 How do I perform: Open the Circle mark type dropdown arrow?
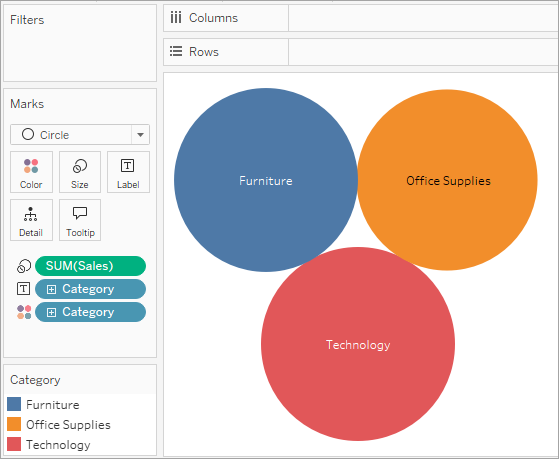[x=140, y=135]
